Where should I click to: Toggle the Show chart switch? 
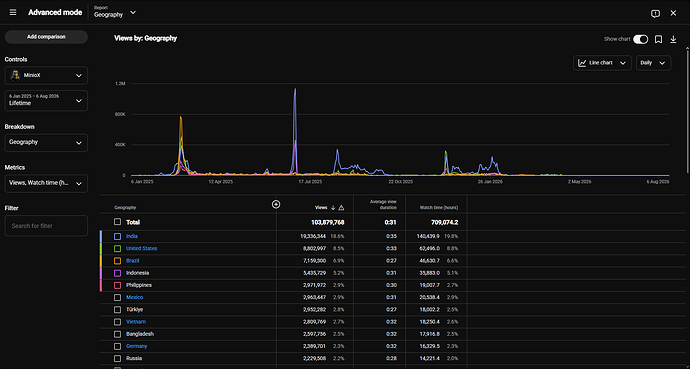pos(640,39)
